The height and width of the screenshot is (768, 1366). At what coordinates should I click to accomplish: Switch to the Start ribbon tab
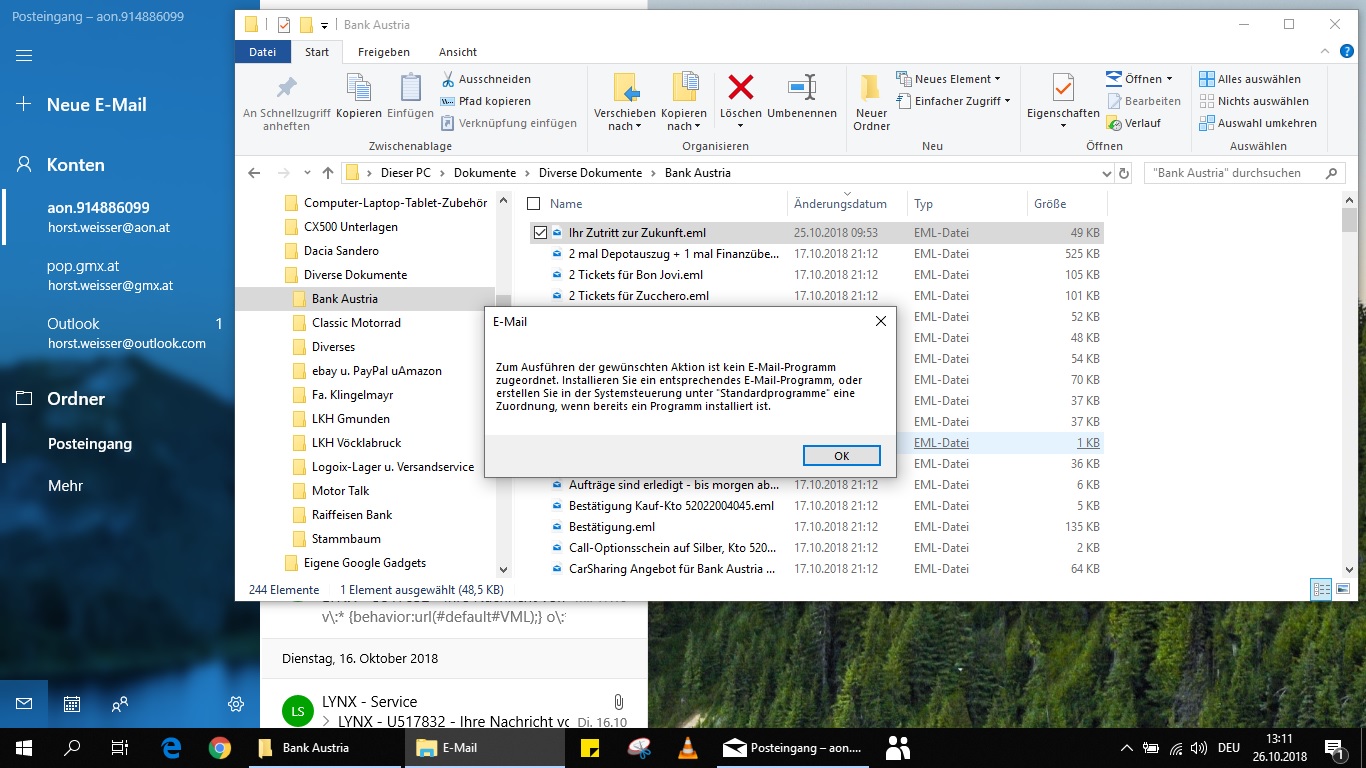click(317, 52)
